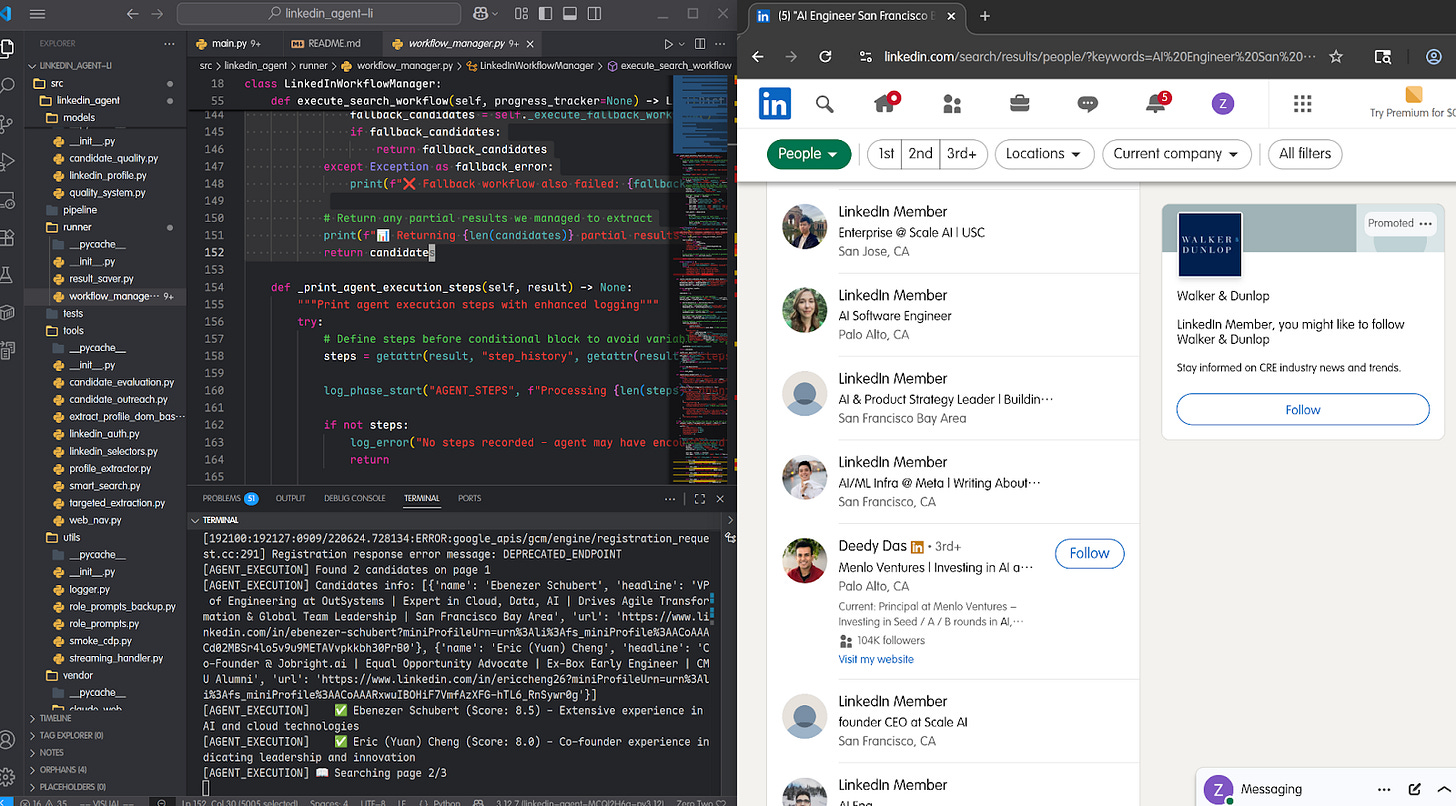The height and width of the screenshot is (806, 1456).
Task: Open LinkedIn My Network icon
Action: click(952, 104)
